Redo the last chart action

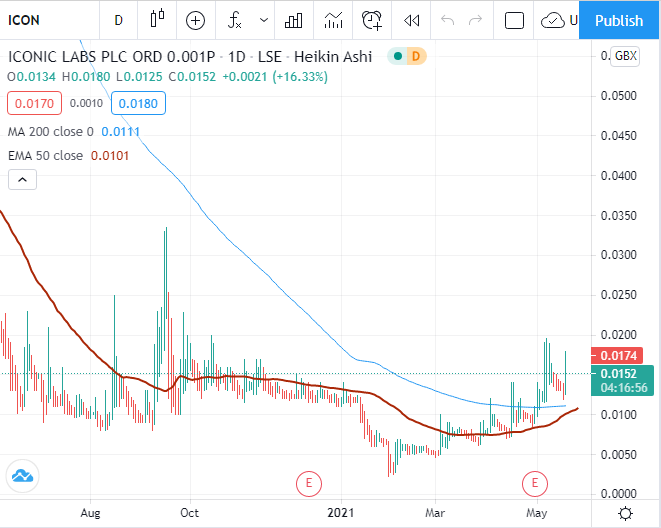click(476, 20)
